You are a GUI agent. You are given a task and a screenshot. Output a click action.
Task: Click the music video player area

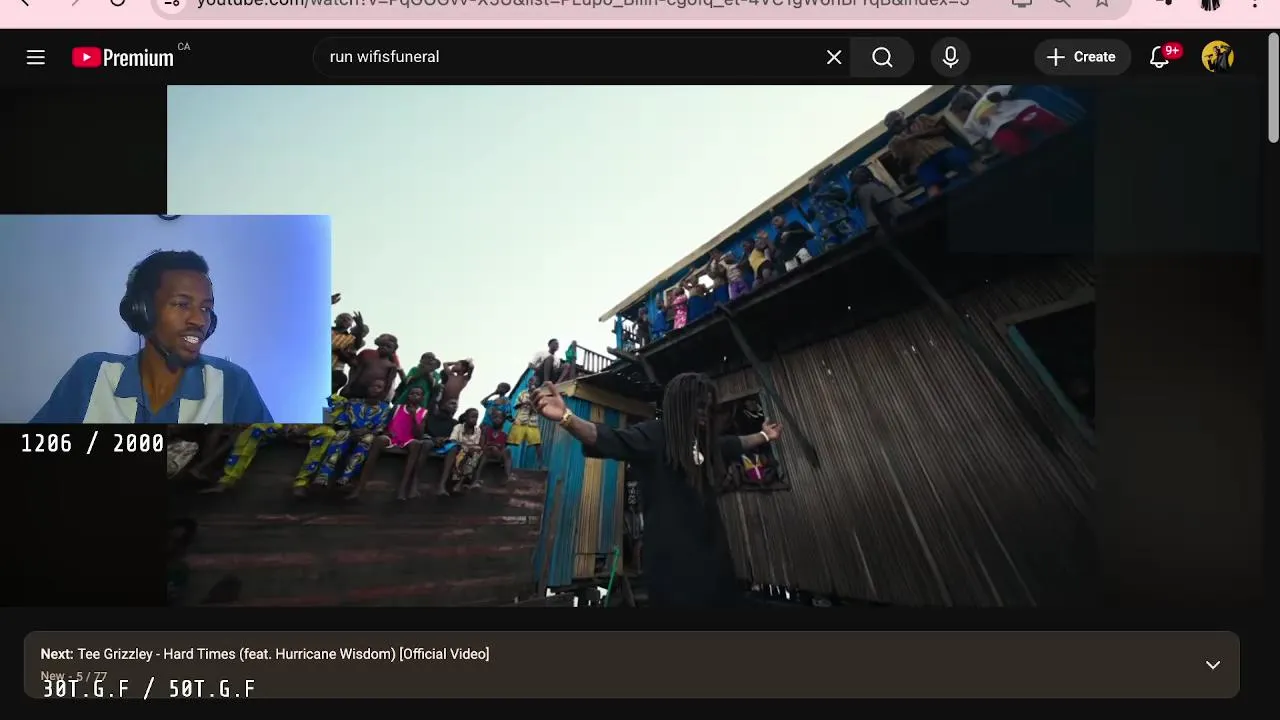tap(630, 345)
